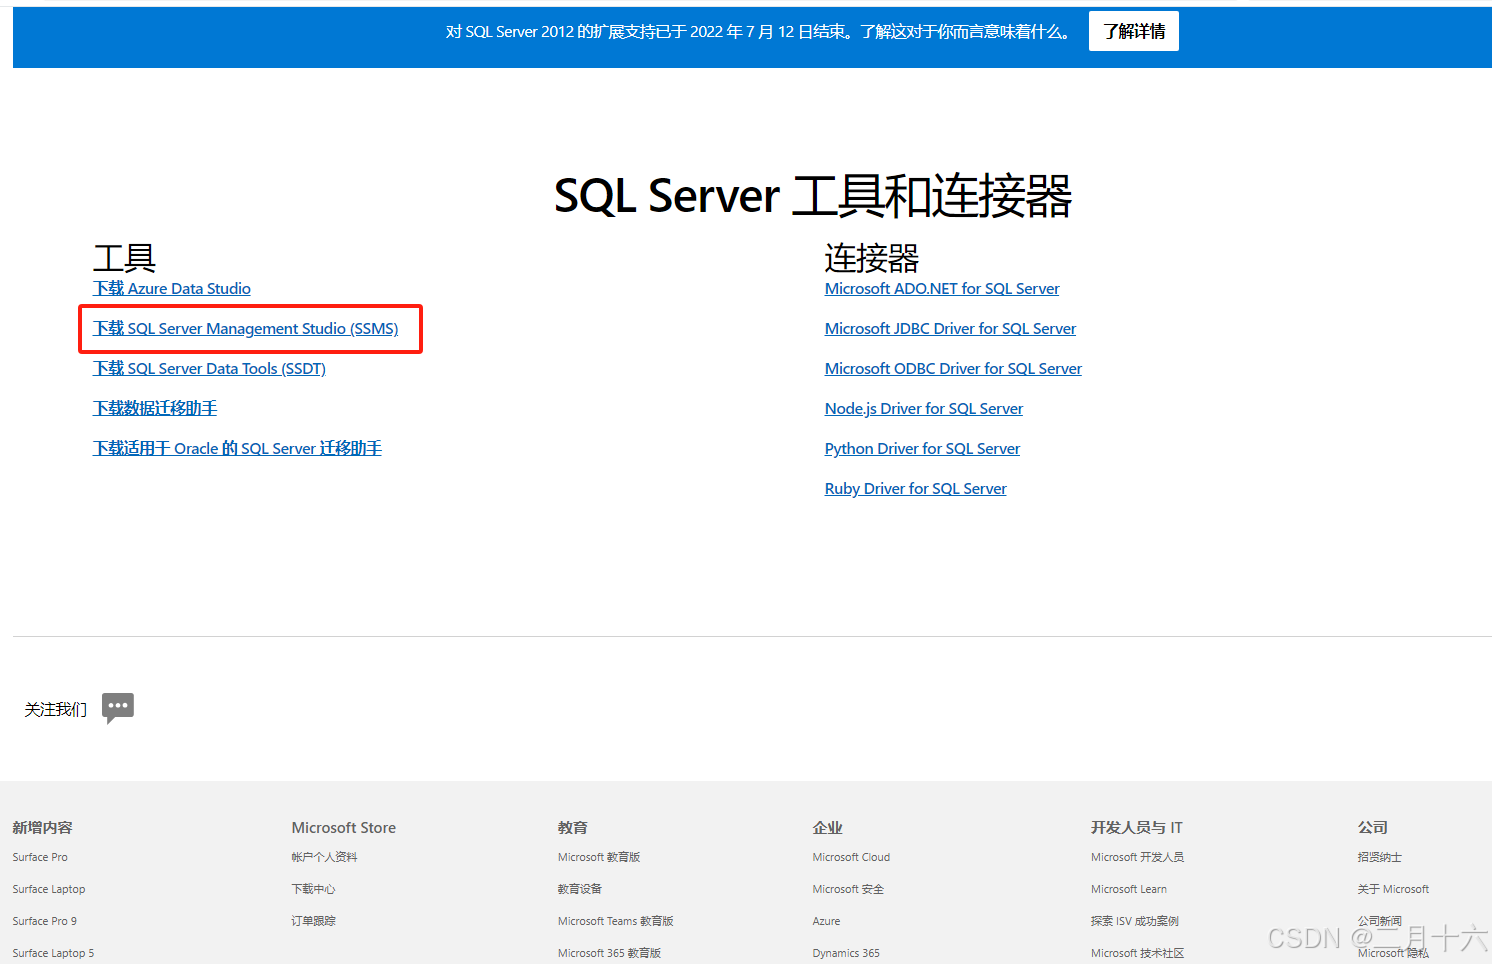Viewport: 1492px width, 964px height.
Task: Click the SQL Server 2012 support notice text
Action: pos(760,32)
